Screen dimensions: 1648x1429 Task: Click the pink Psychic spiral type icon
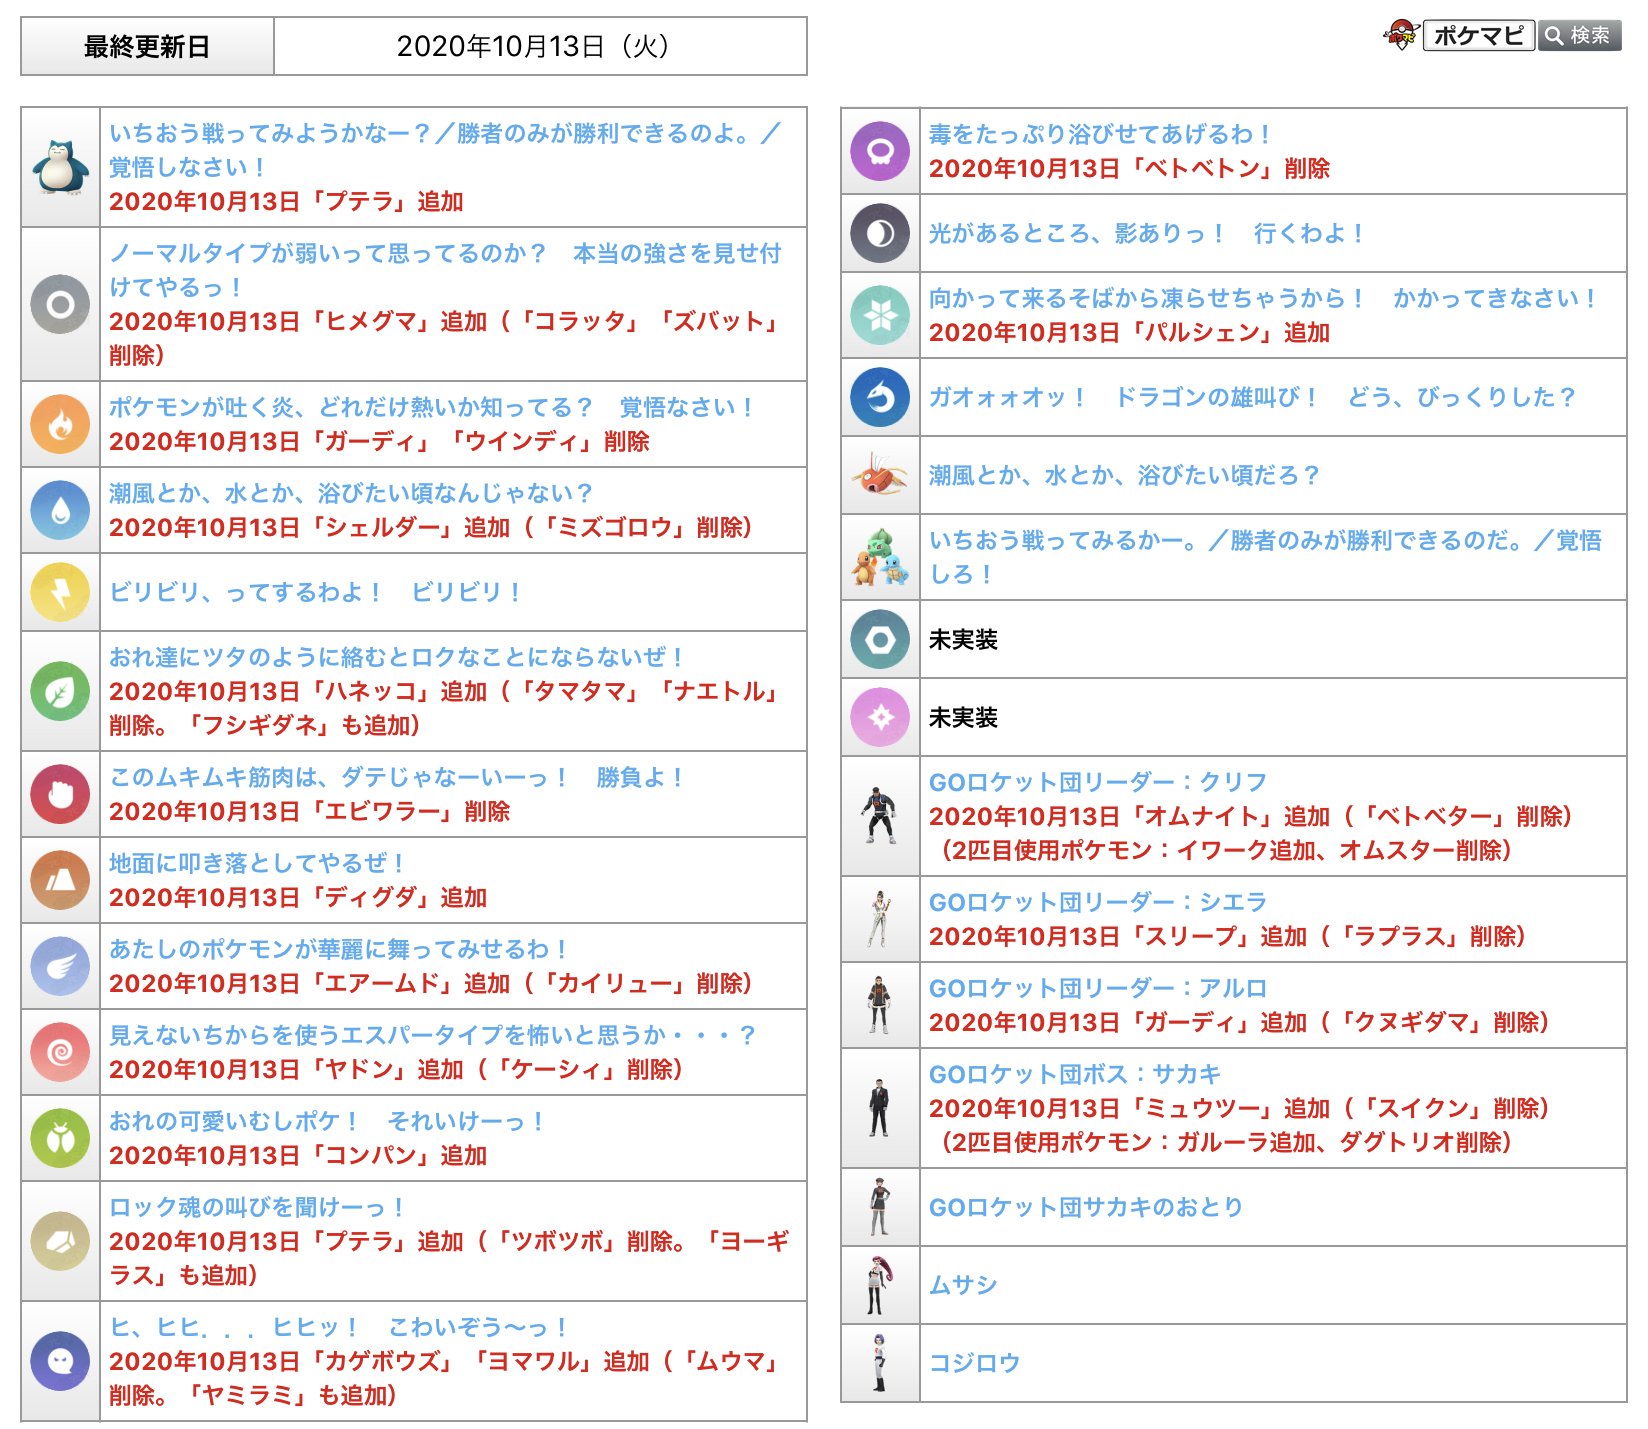coord(60,1052)
